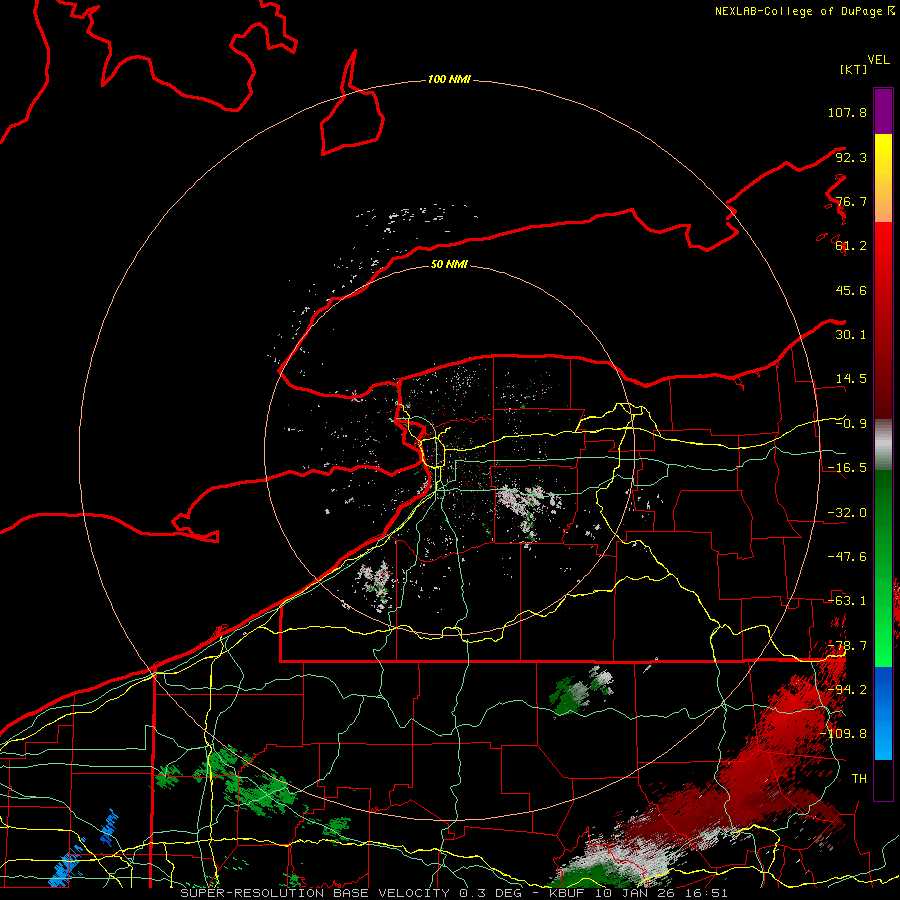Select the 61.2 legend value
The image size is (900, 900).
click(851, 246)
